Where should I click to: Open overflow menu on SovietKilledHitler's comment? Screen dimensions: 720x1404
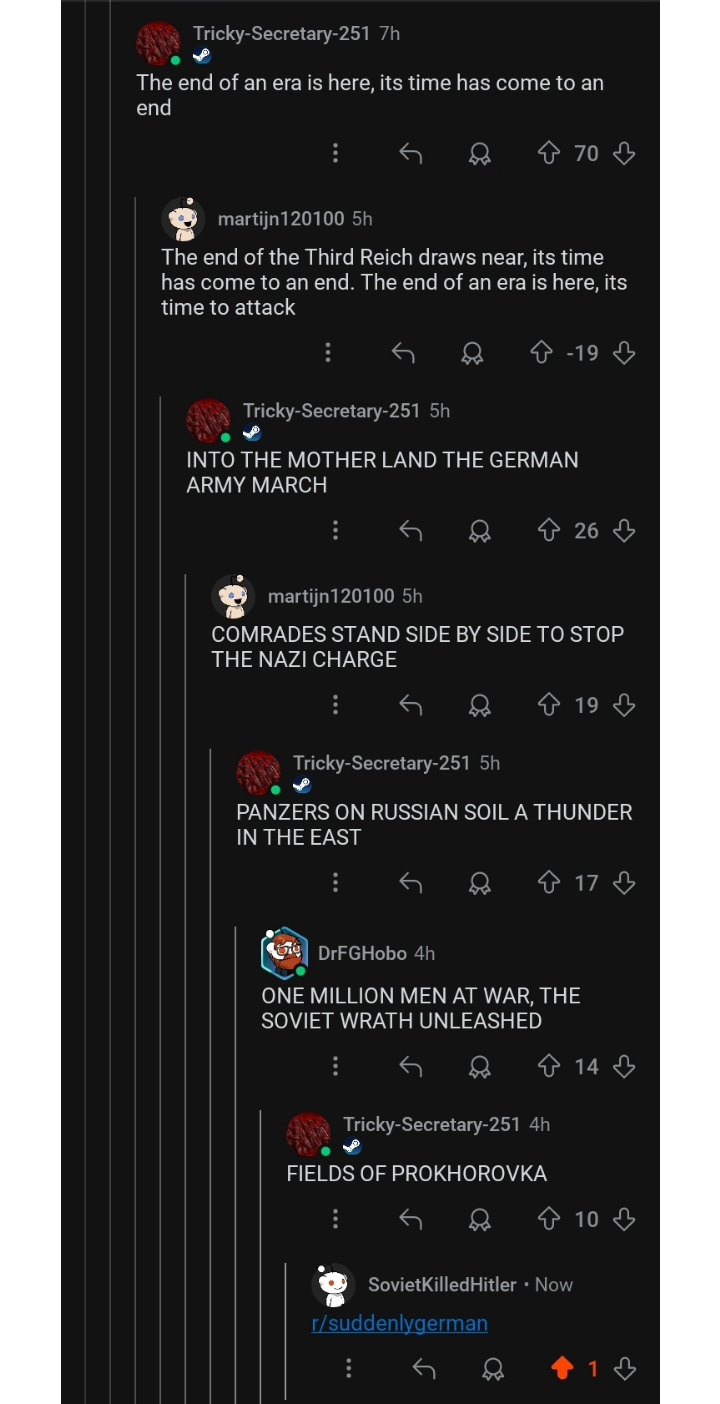348,1368
